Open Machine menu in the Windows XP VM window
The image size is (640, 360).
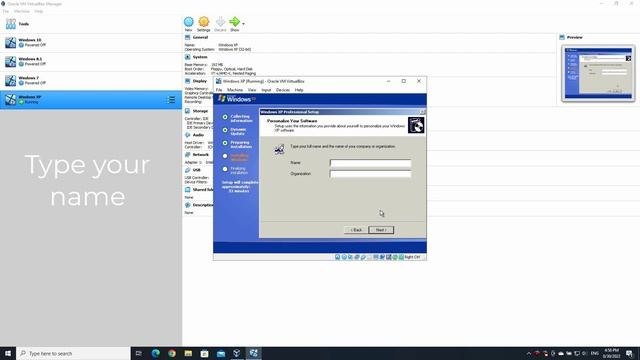click(x=235, y=90)
